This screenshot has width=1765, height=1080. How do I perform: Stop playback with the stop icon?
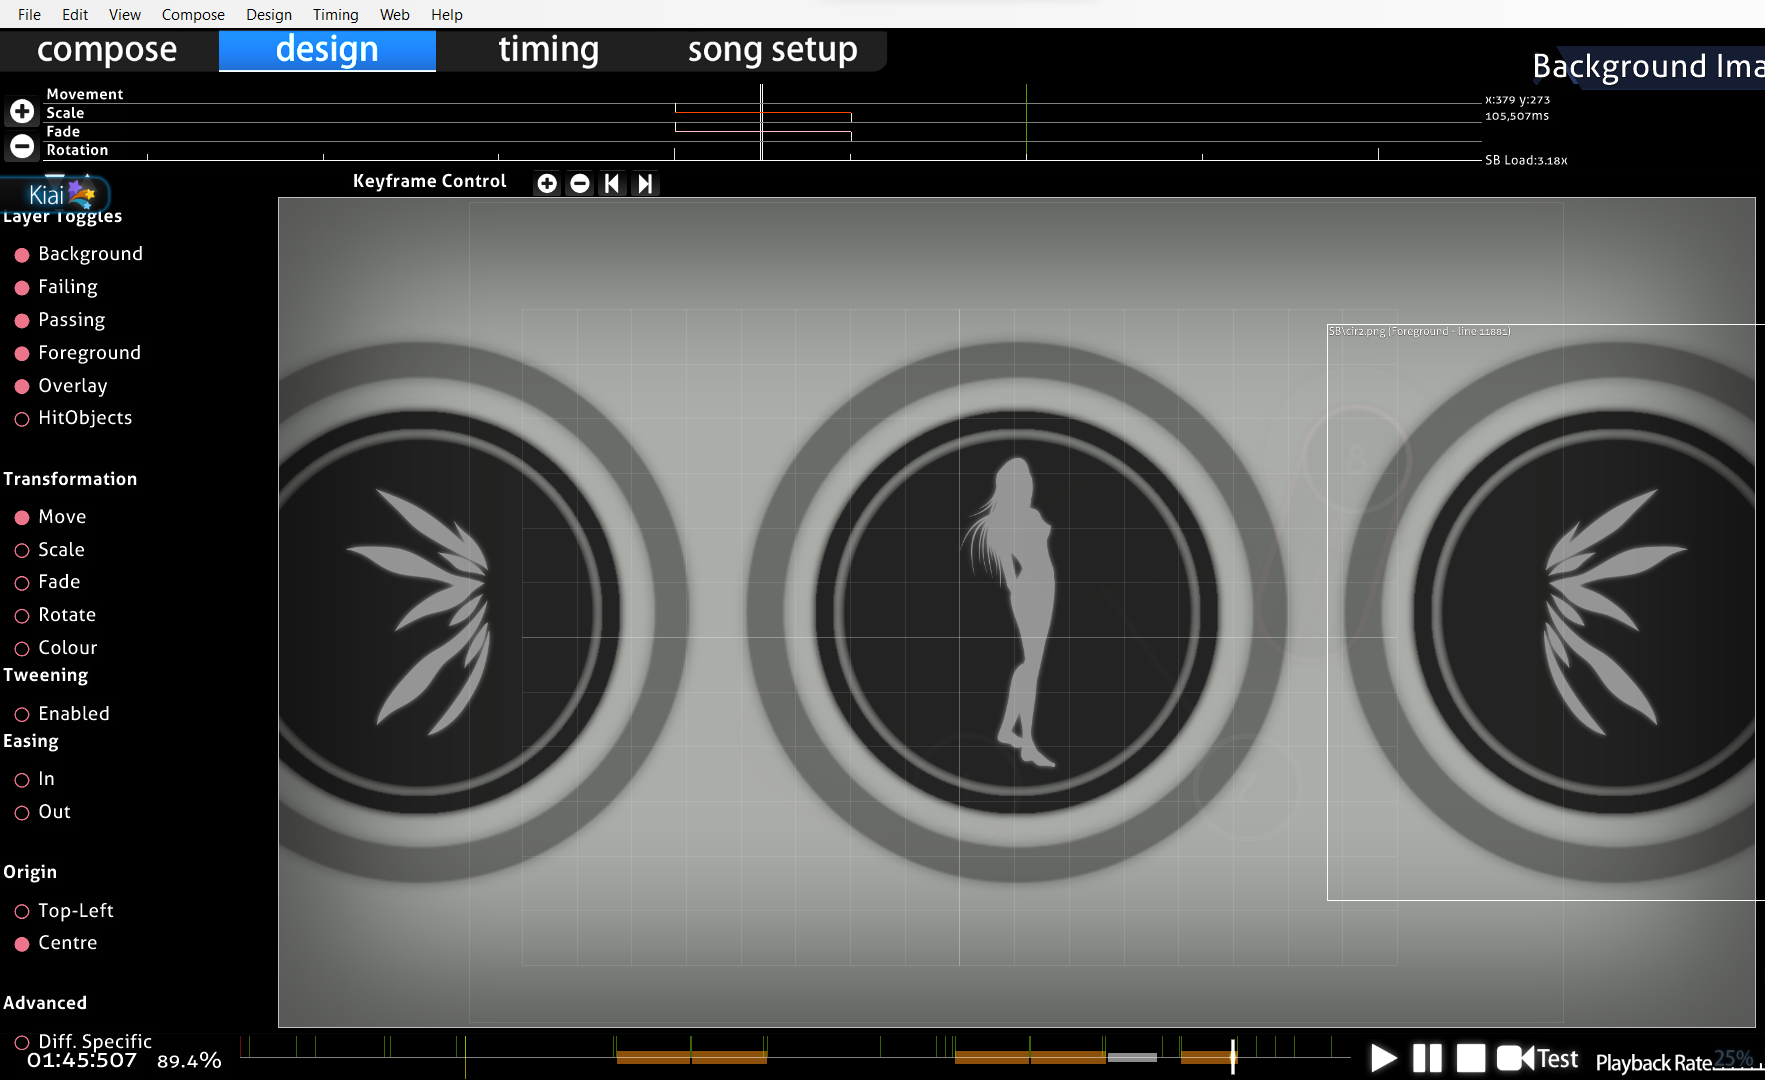pos(1470,1058)
